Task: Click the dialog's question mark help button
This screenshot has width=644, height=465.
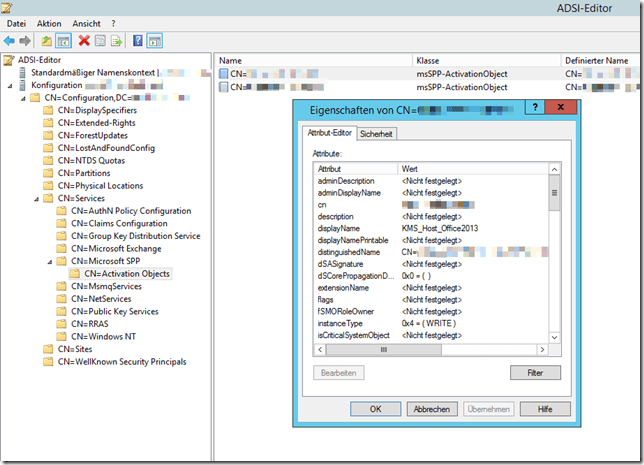Action: [533, 107]
